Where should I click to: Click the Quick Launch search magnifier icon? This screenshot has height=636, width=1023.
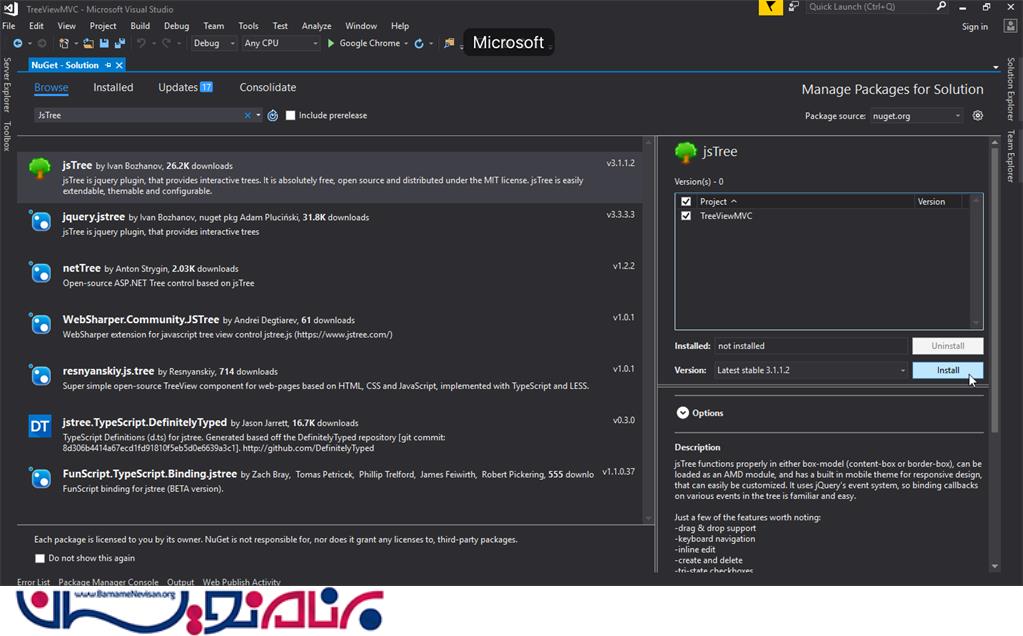[941, 7]
